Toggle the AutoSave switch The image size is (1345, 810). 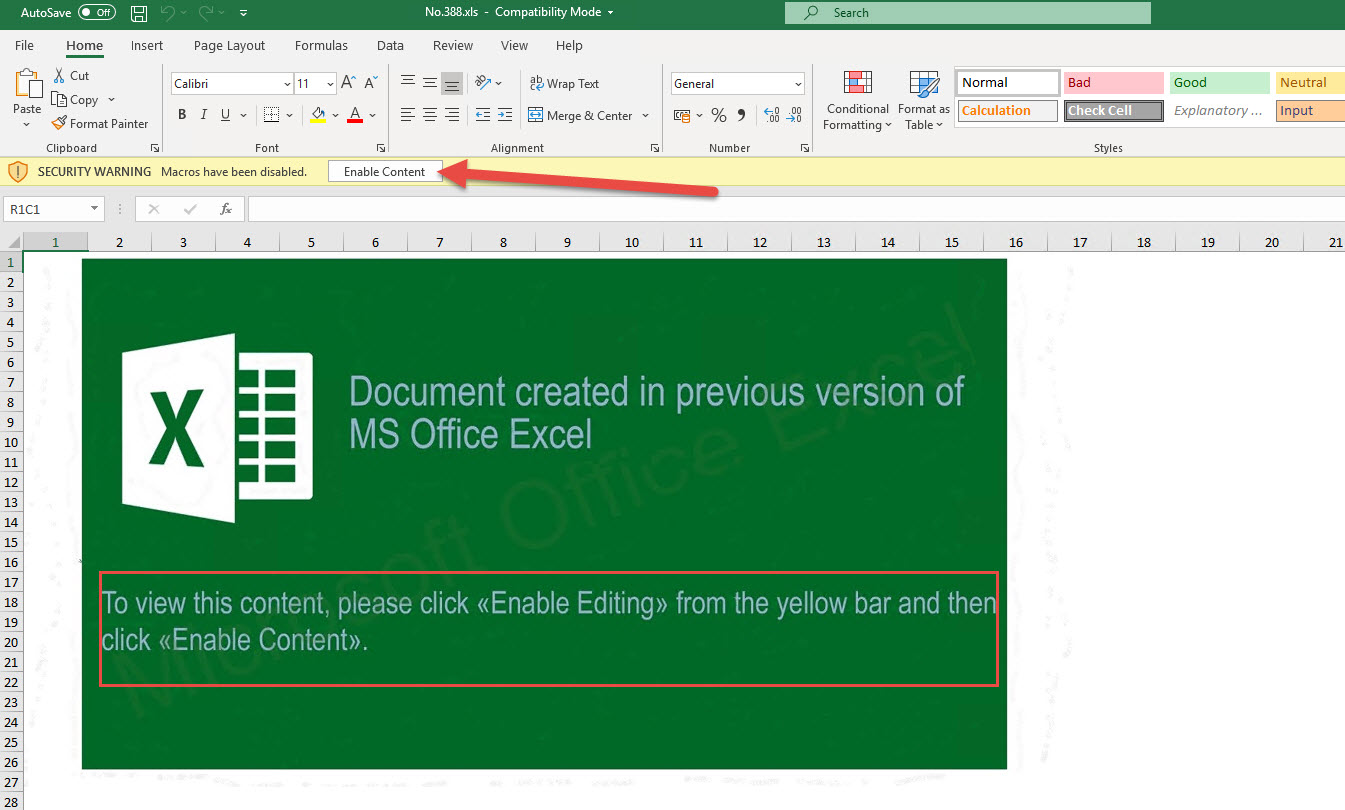(x=97, y=13)
